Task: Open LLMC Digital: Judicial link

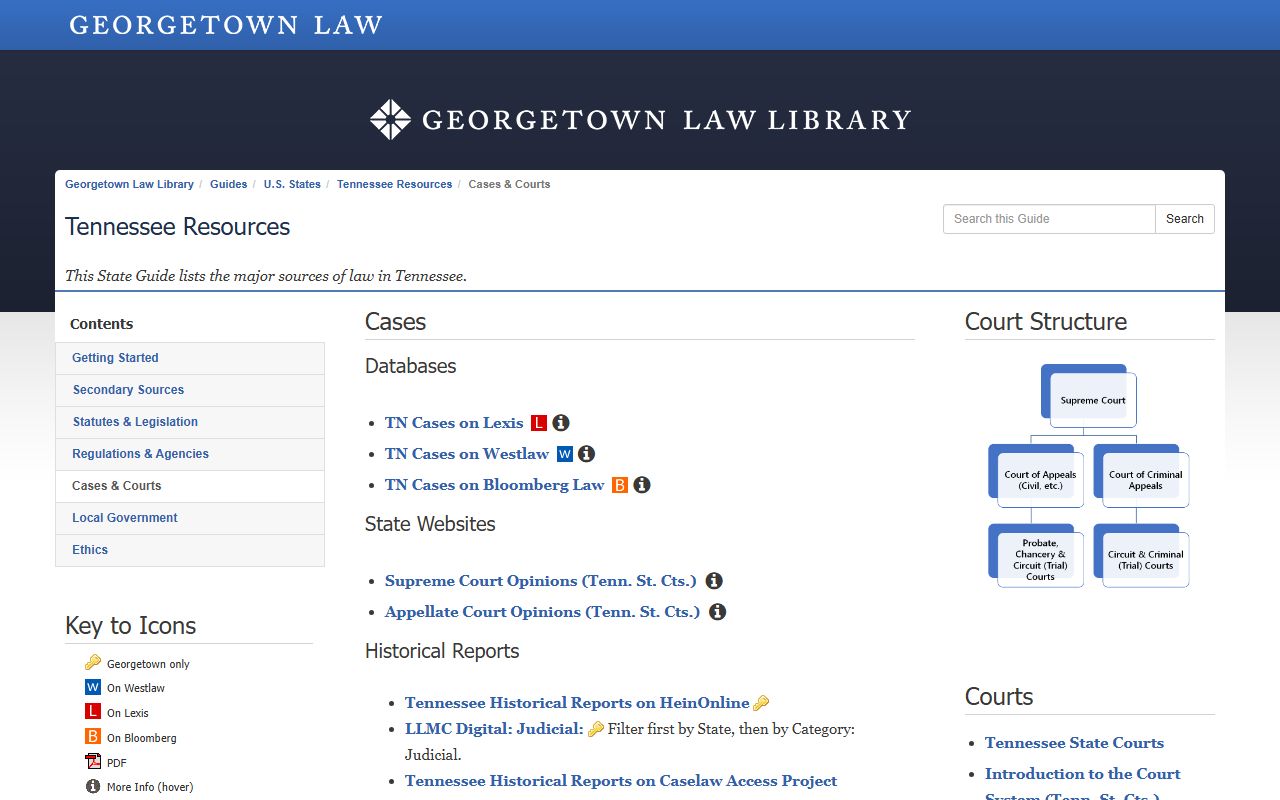Action: pos(494,729)
